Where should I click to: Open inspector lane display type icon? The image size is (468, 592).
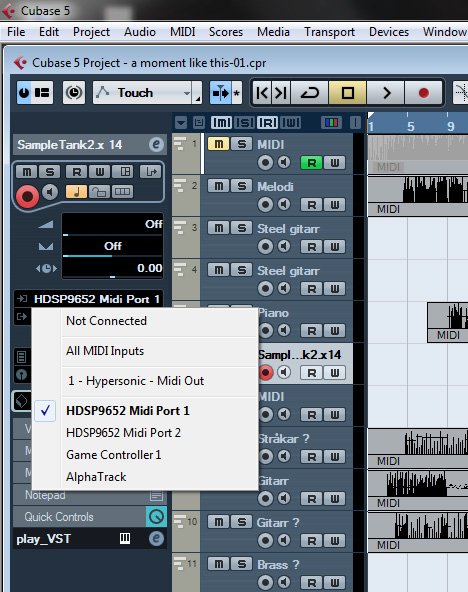coord(122,192)
